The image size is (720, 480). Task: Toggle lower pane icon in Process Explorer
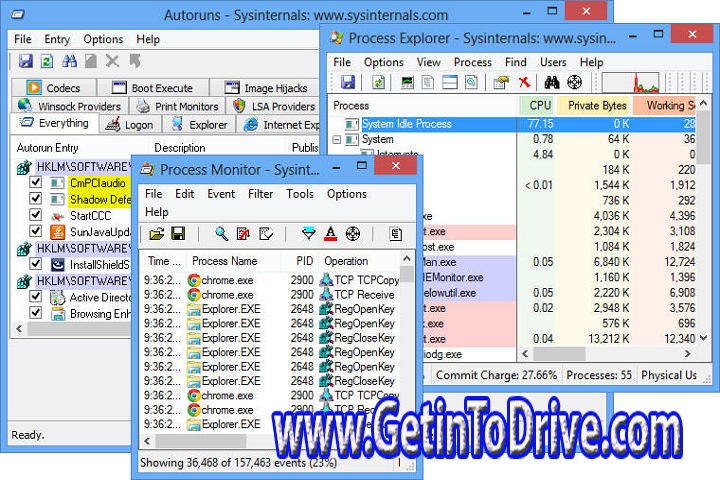pos(450,82)
